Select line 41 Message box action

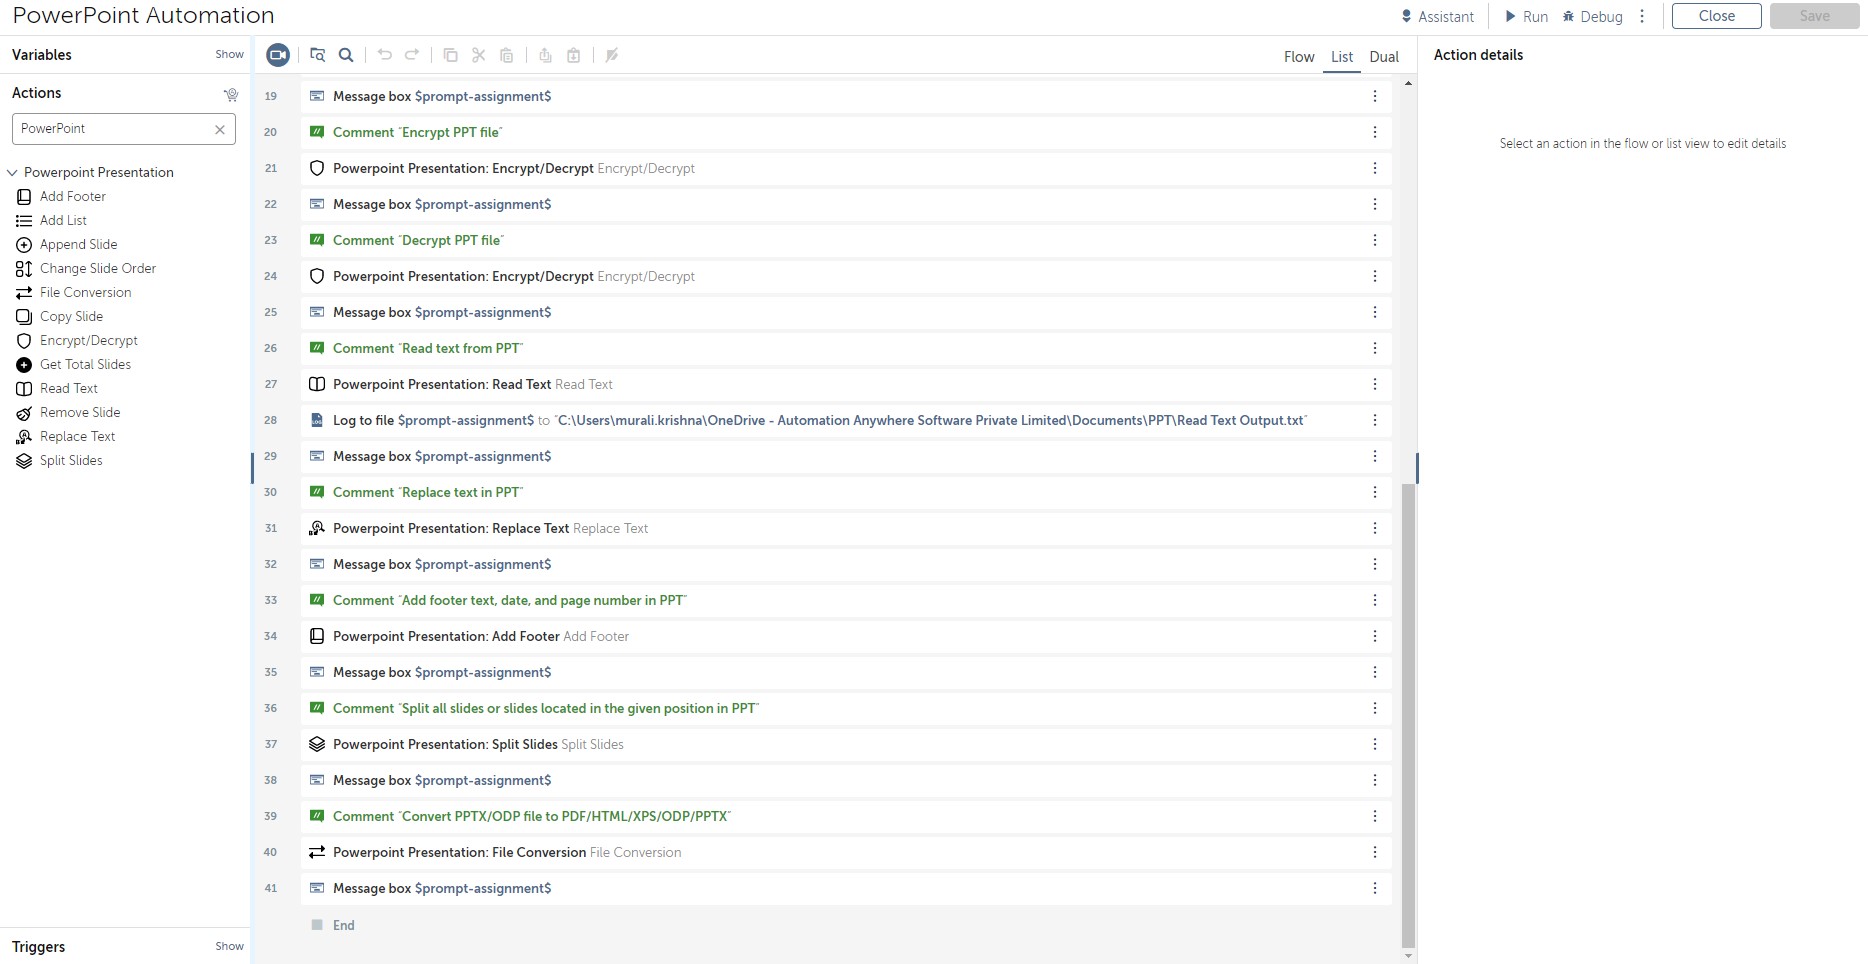[846, 889]
